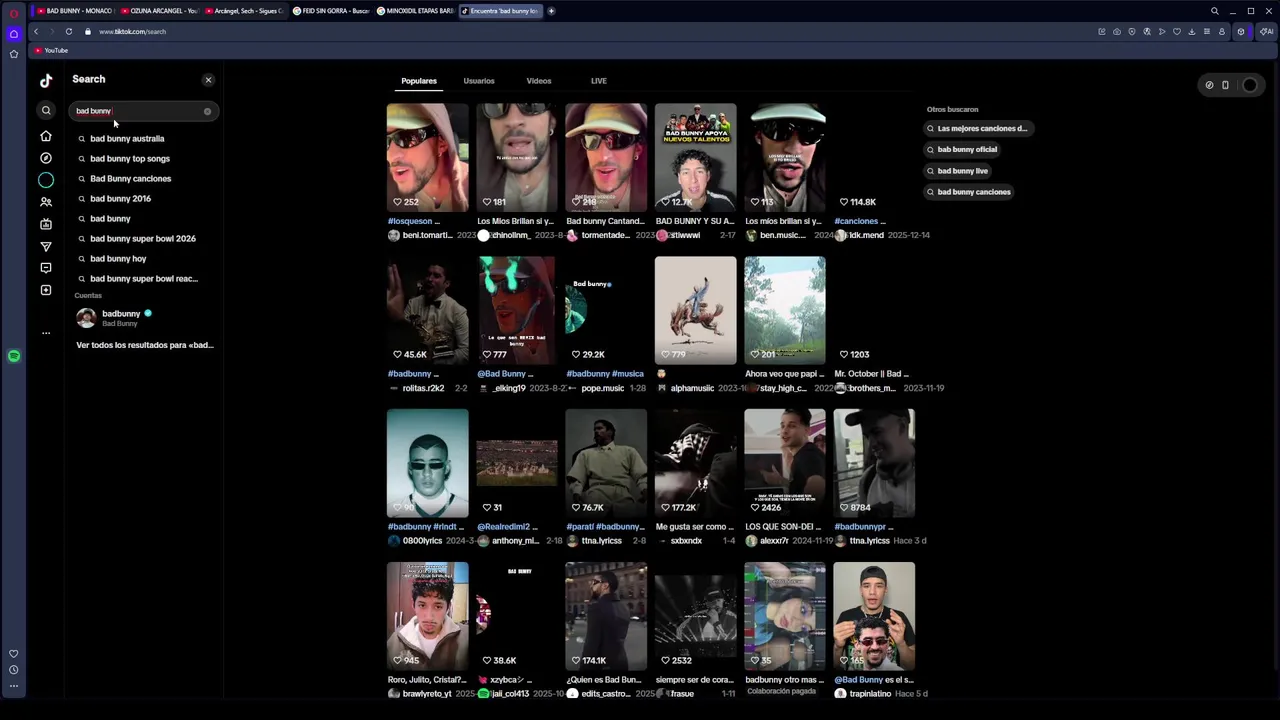
Task: Open Opera sidebar history clock icon
Action: [14, 670]
